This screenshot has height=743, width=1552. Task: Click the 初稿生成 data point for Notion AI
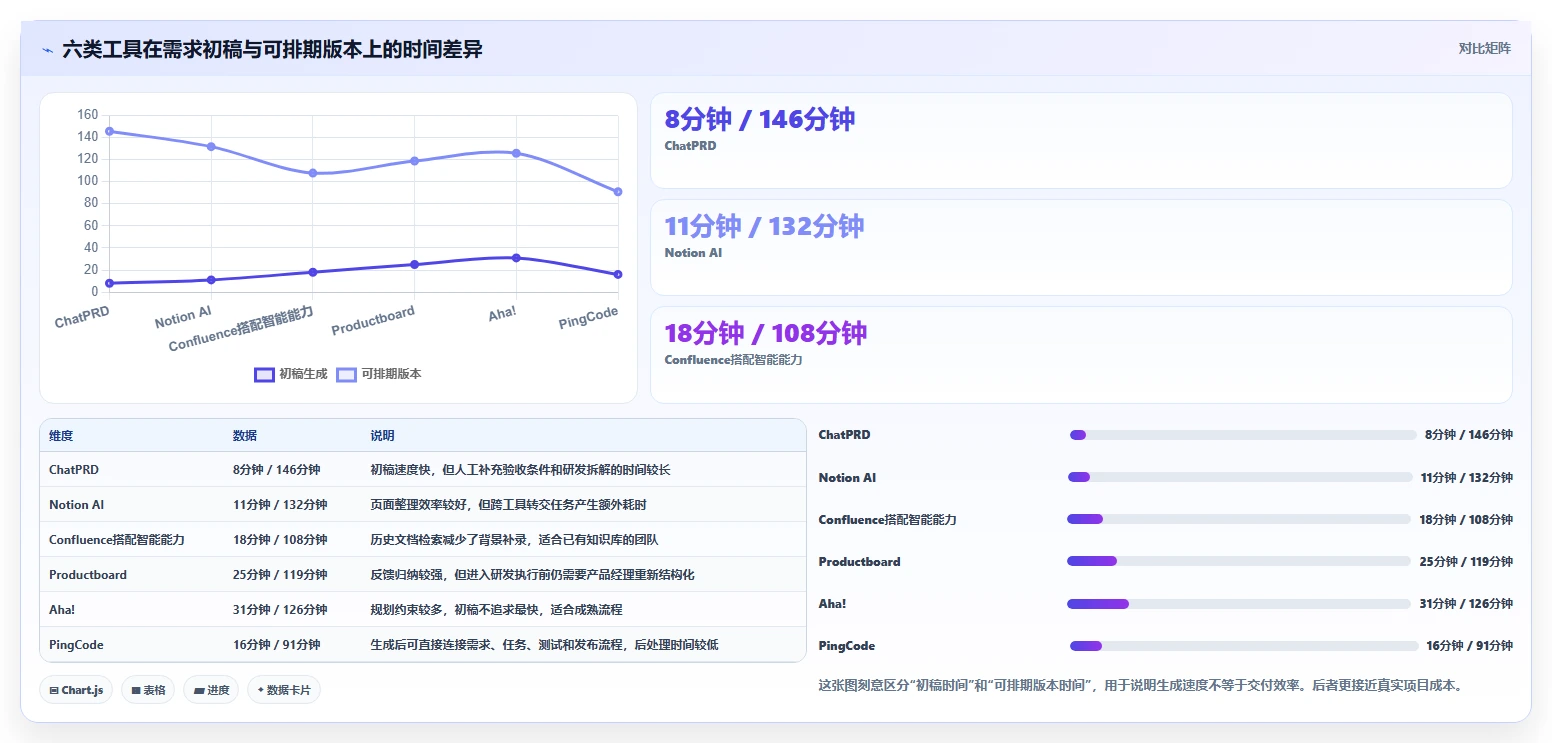click(211, 280)
